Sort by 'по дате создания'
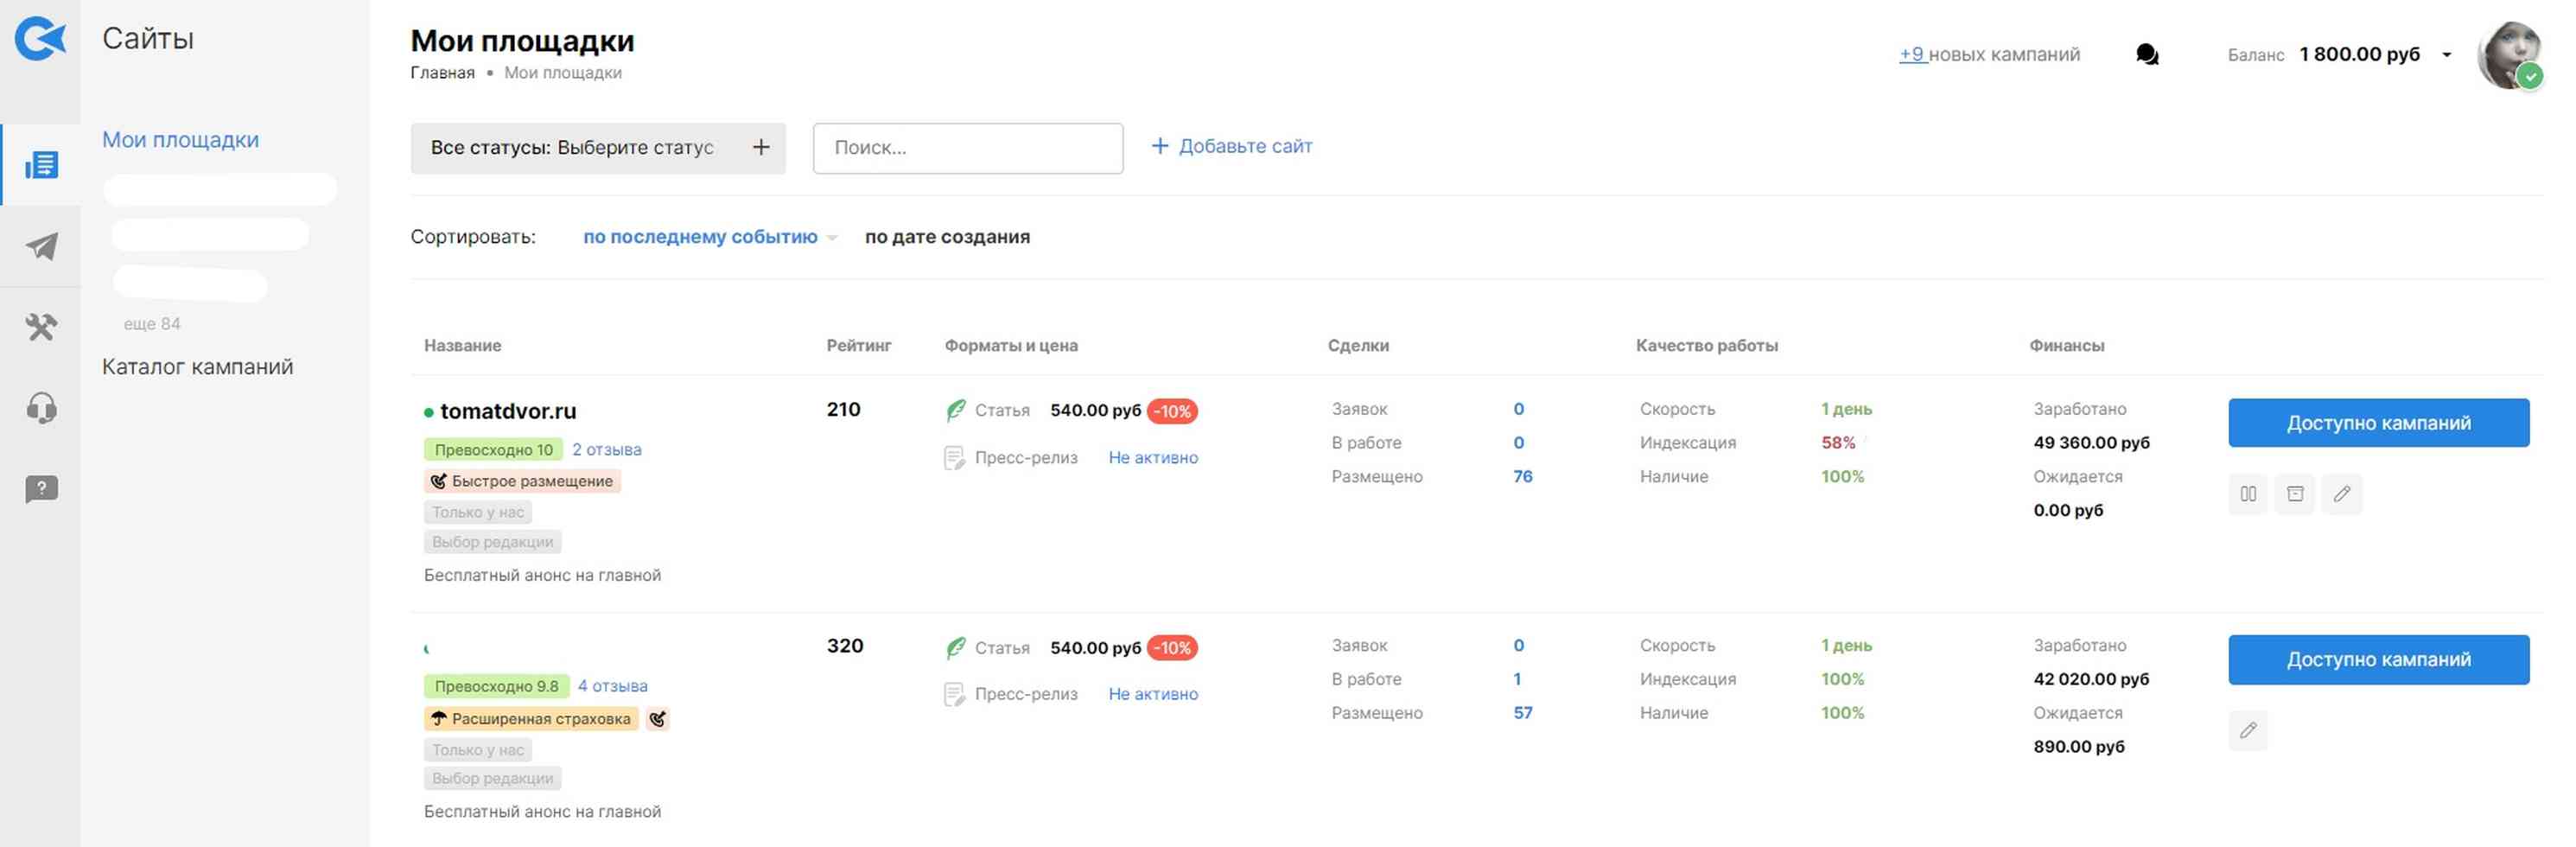Screen dimensions: 2576x847 947,237
